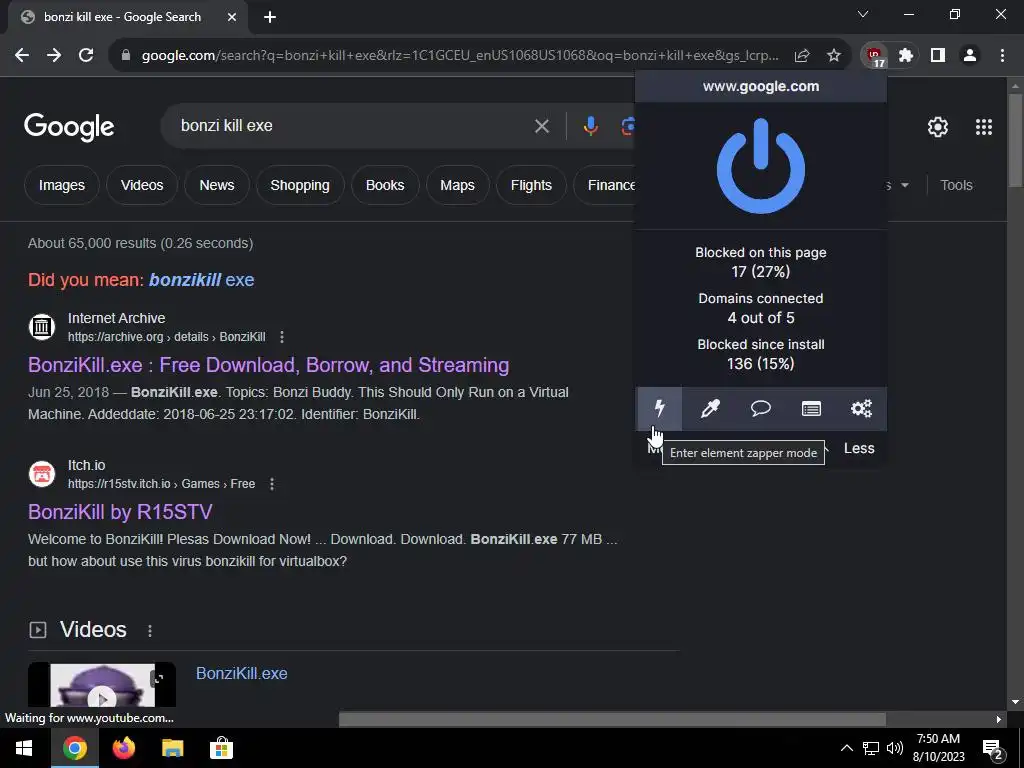Close the bonzi kill exe tab

coord(232,17)
